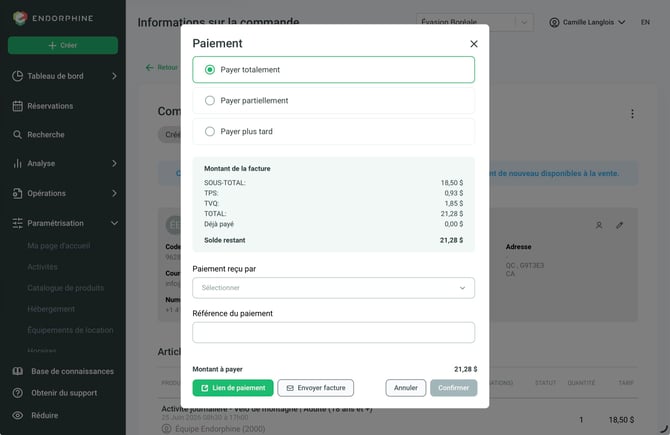Image resolution: width=670 pixels, height=435 pixels.
Task: Open the Paiement reçu par dropdown
Action: 333,288
